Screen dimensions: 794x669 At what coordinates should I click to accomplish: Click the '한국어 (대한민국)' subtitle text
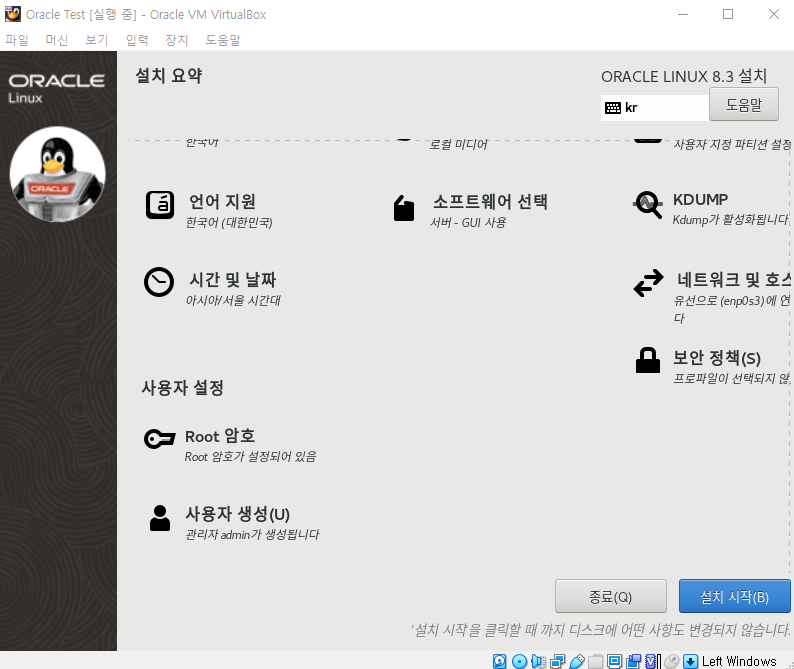[229, 222]
